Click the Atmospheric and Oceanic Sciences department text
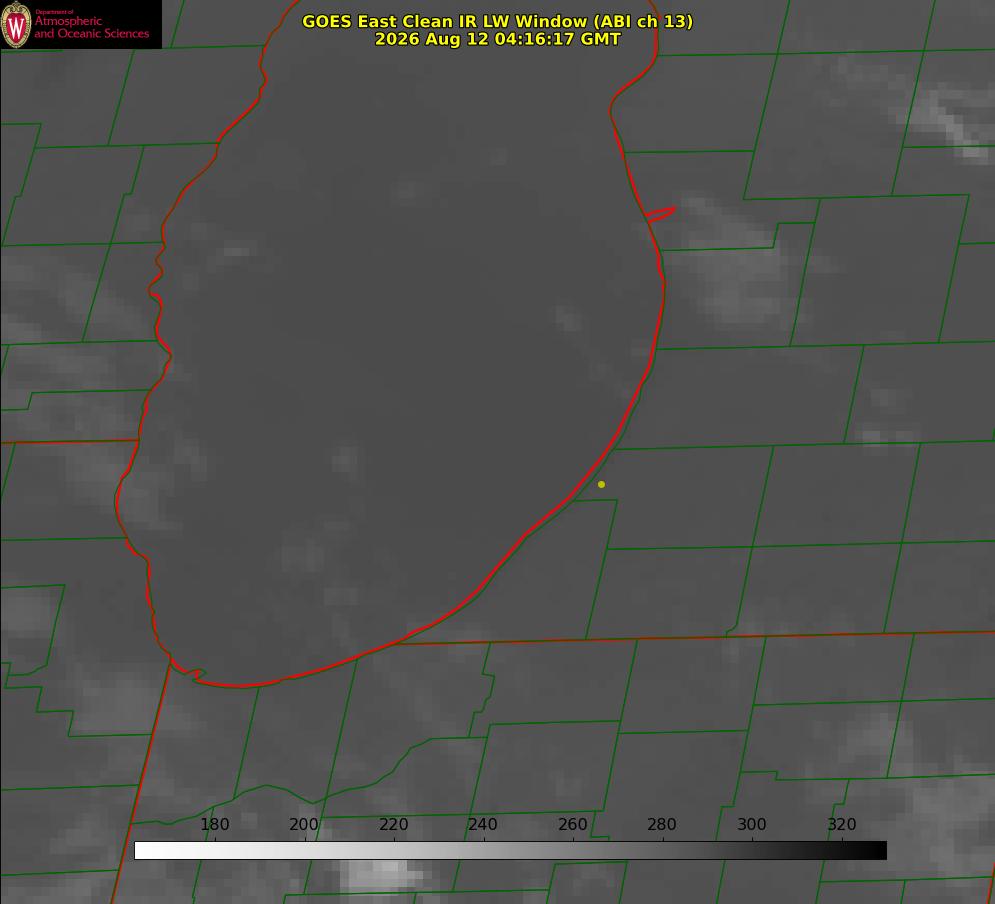The width and height of the screenshot is (995, 904). pyautogui.click(x=91, y=25)
